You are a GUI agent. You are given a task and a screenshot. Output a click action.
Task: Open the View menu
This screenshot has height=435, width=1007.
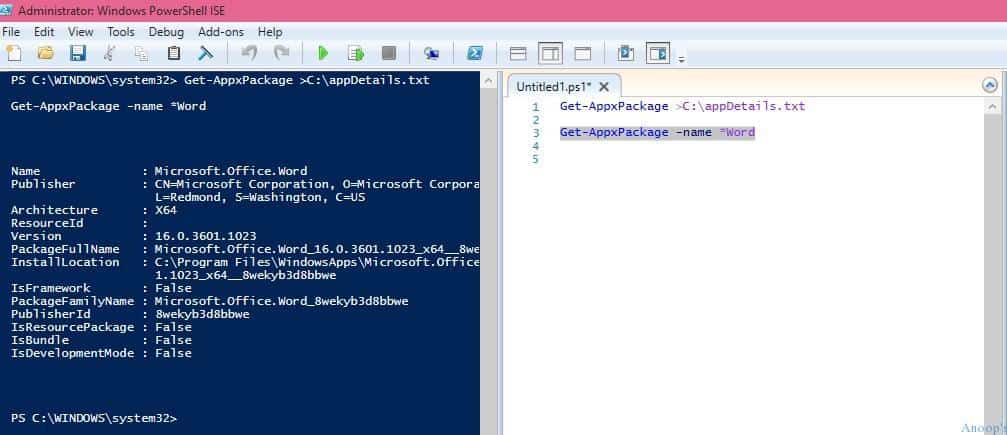click(81, 31)
